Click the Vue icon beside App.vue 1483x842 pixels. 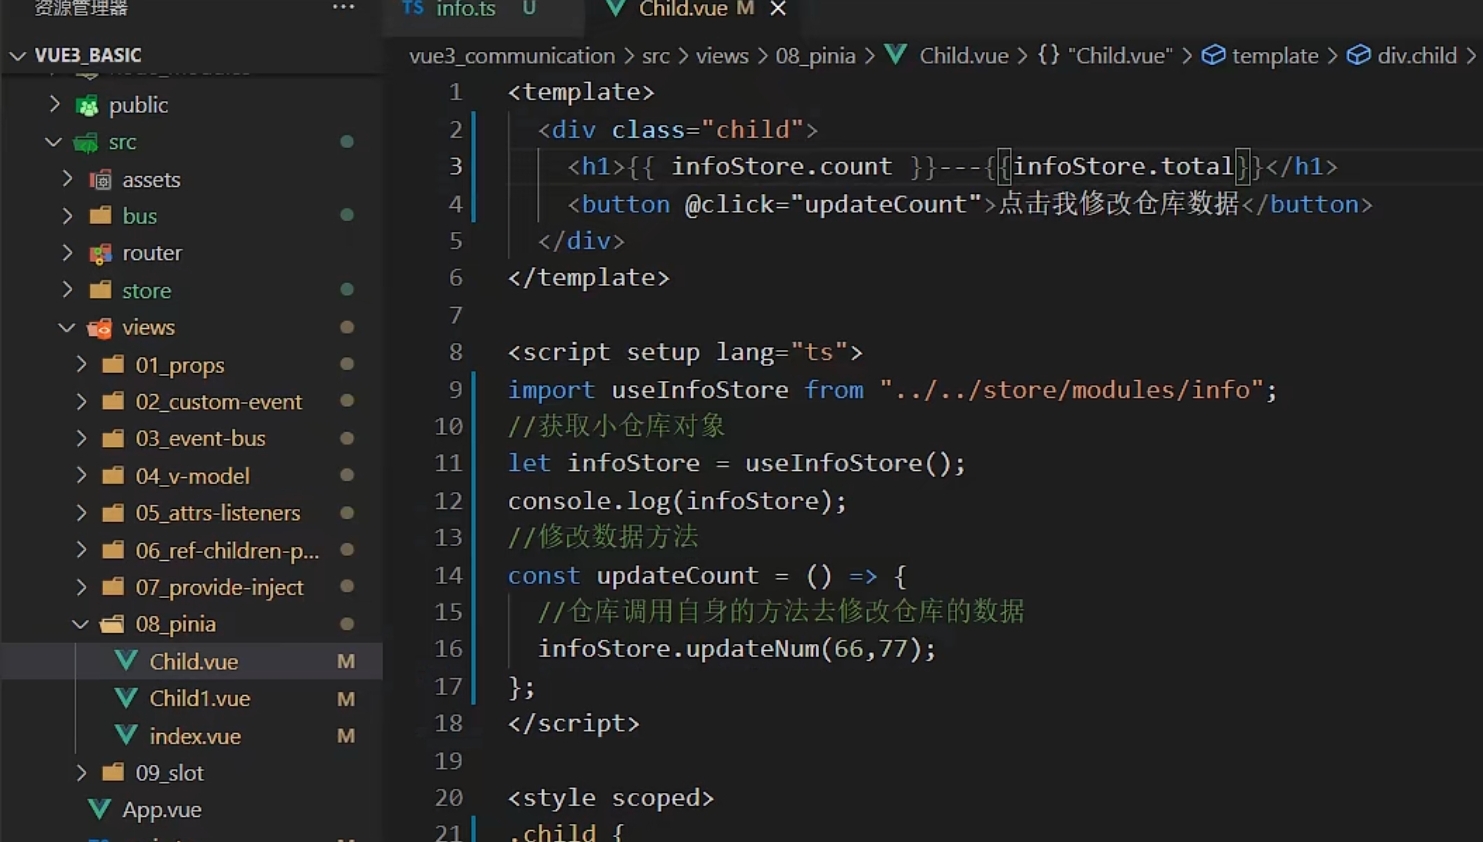99,809
